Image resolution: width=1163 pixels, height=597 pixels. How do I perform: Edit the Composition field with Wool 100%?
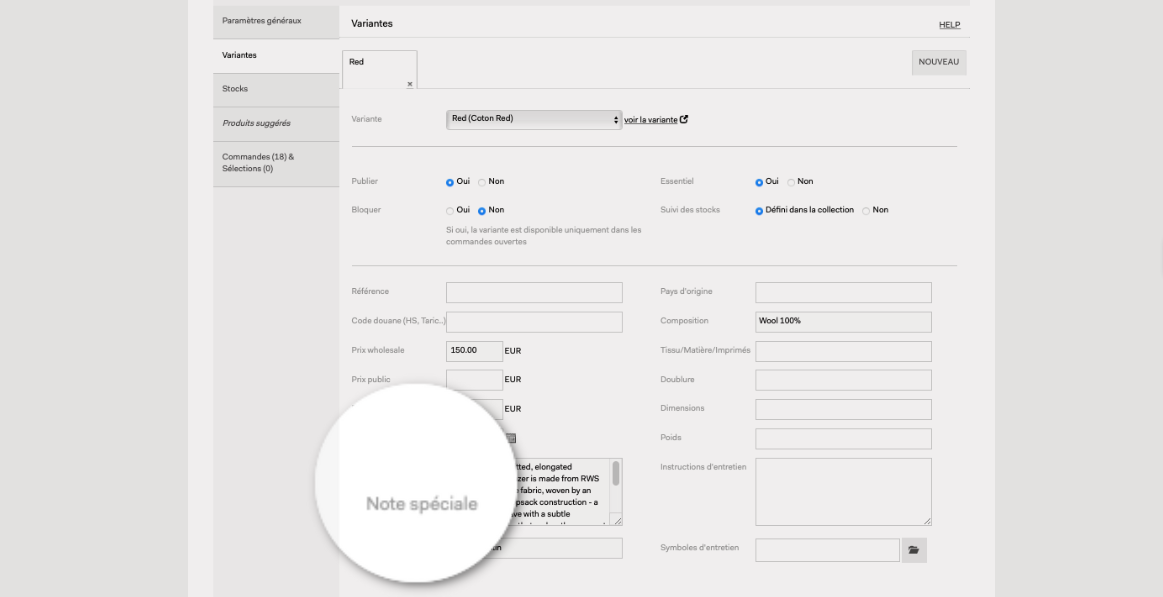[x=843, y=322]
